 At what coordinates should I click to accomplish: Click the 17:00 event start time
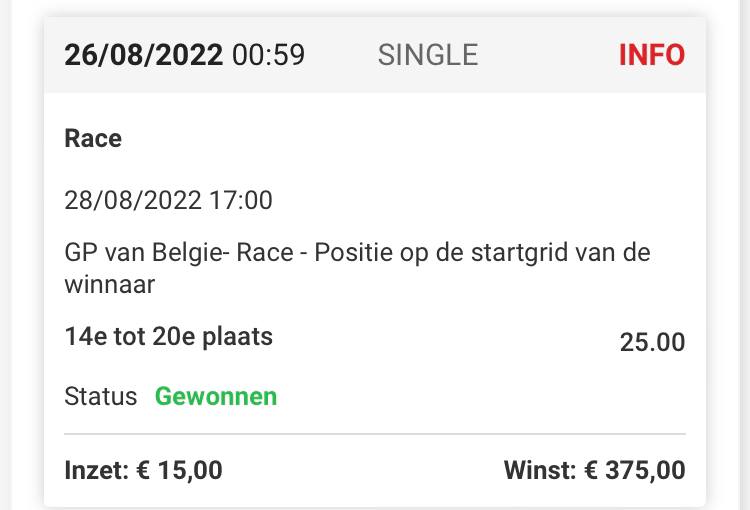(x=240, y=200)
